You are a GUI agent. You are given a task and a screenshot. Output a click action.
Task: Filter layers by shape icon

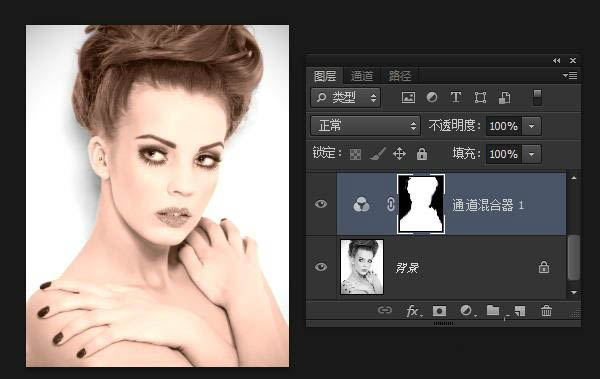point(480,98)
